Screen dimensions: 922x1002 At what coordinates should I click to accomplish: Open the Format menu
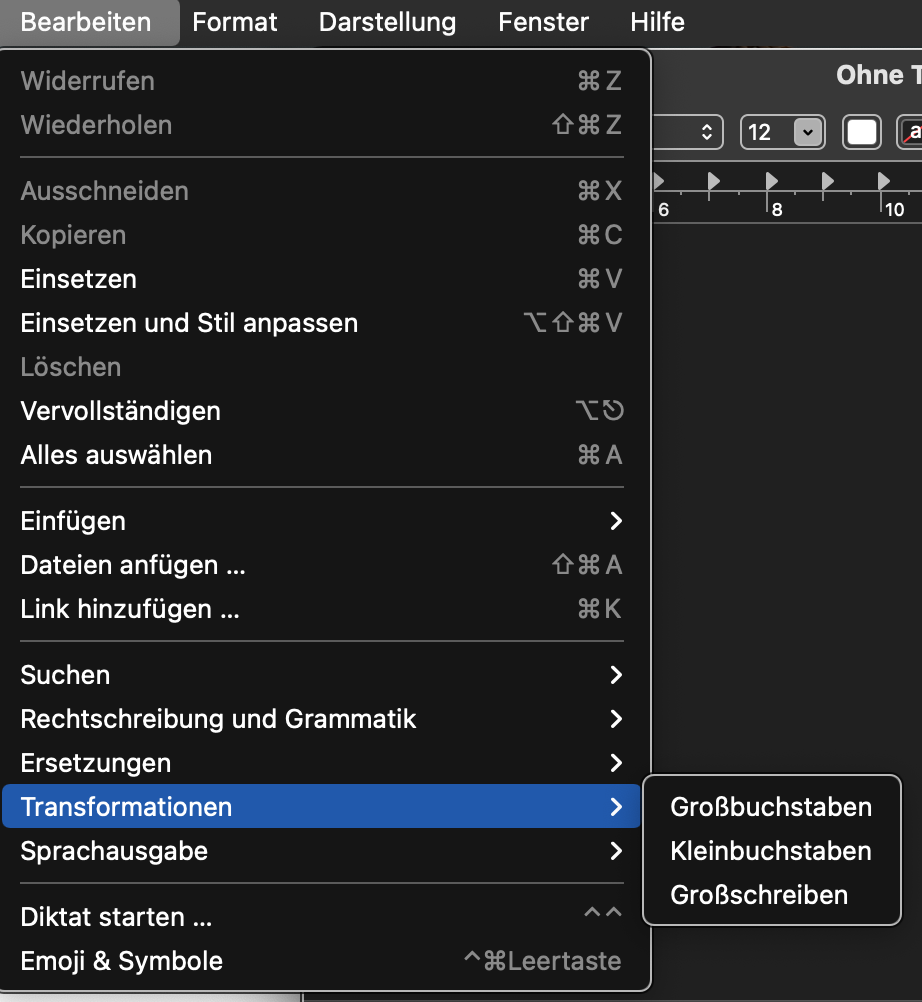235,22
